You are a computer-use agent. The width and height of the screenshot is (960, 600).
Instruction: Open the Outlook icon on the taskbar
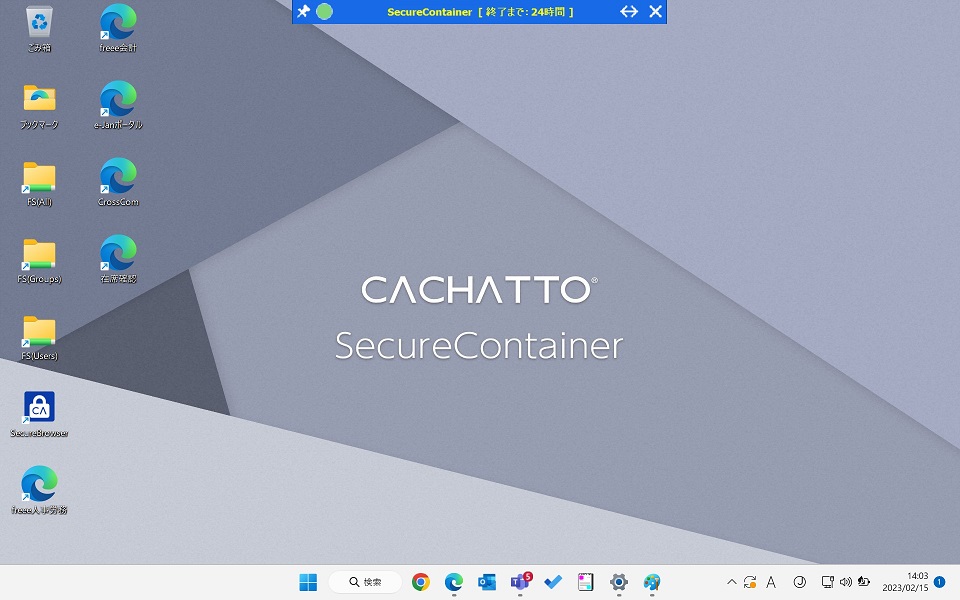click(x=486, y=581)
